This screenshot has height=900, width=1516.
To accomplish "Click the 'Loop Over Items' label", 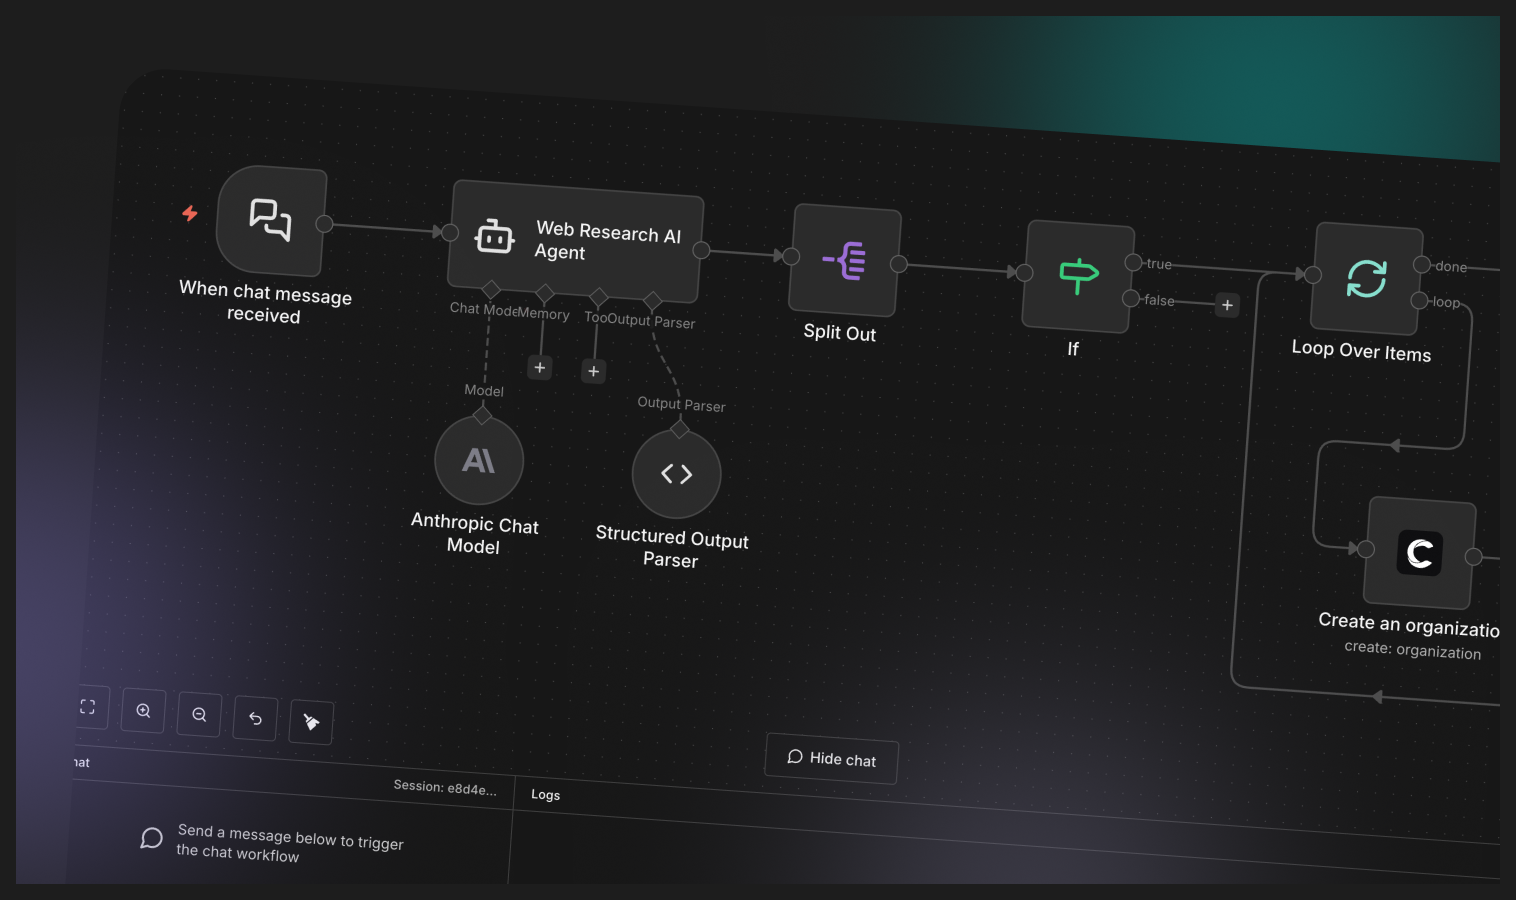I will pos(1361,351).
